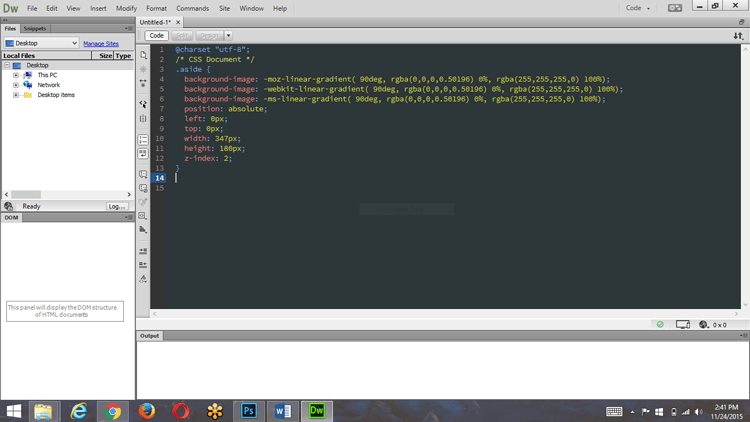Click the Outdent Code icon
The image size is (750, 422).
[143, 265]
